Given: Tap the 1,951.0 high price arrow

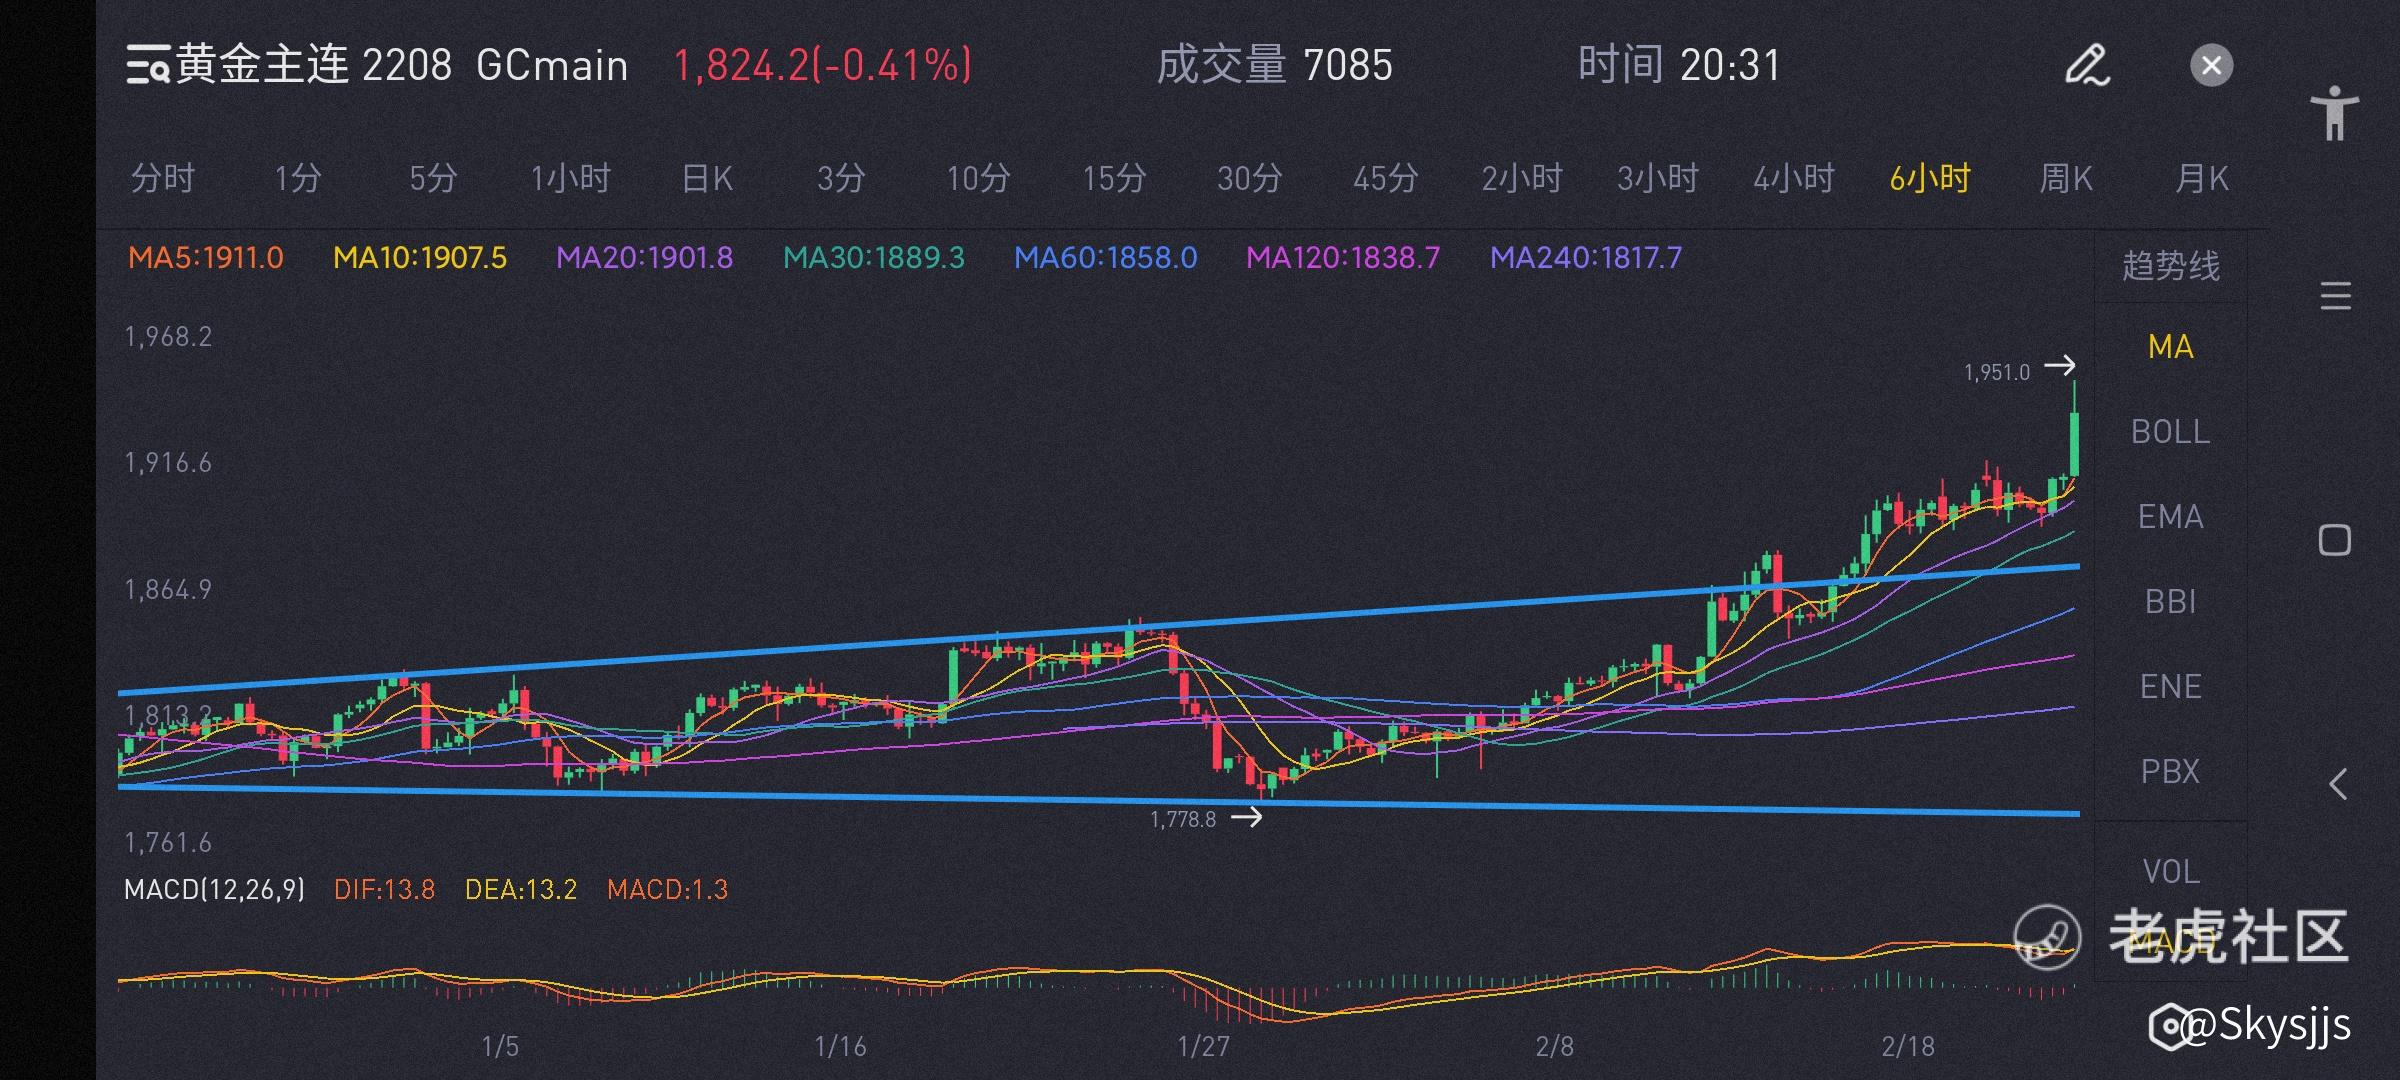Looking at the screenshot, I should 2059,366.
